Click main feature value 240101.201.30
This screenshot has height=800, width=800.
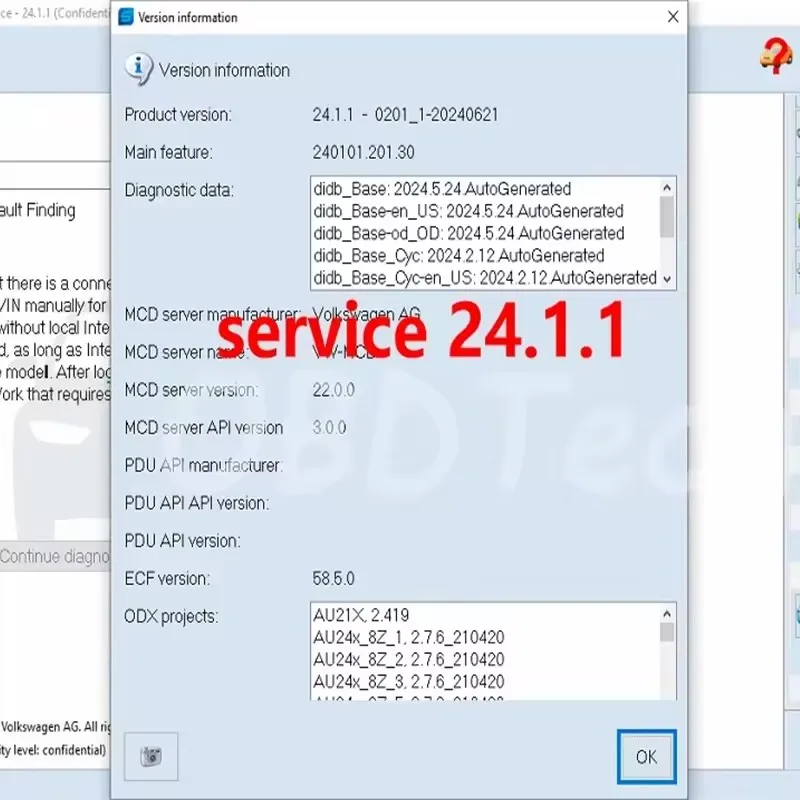[363, 152]
